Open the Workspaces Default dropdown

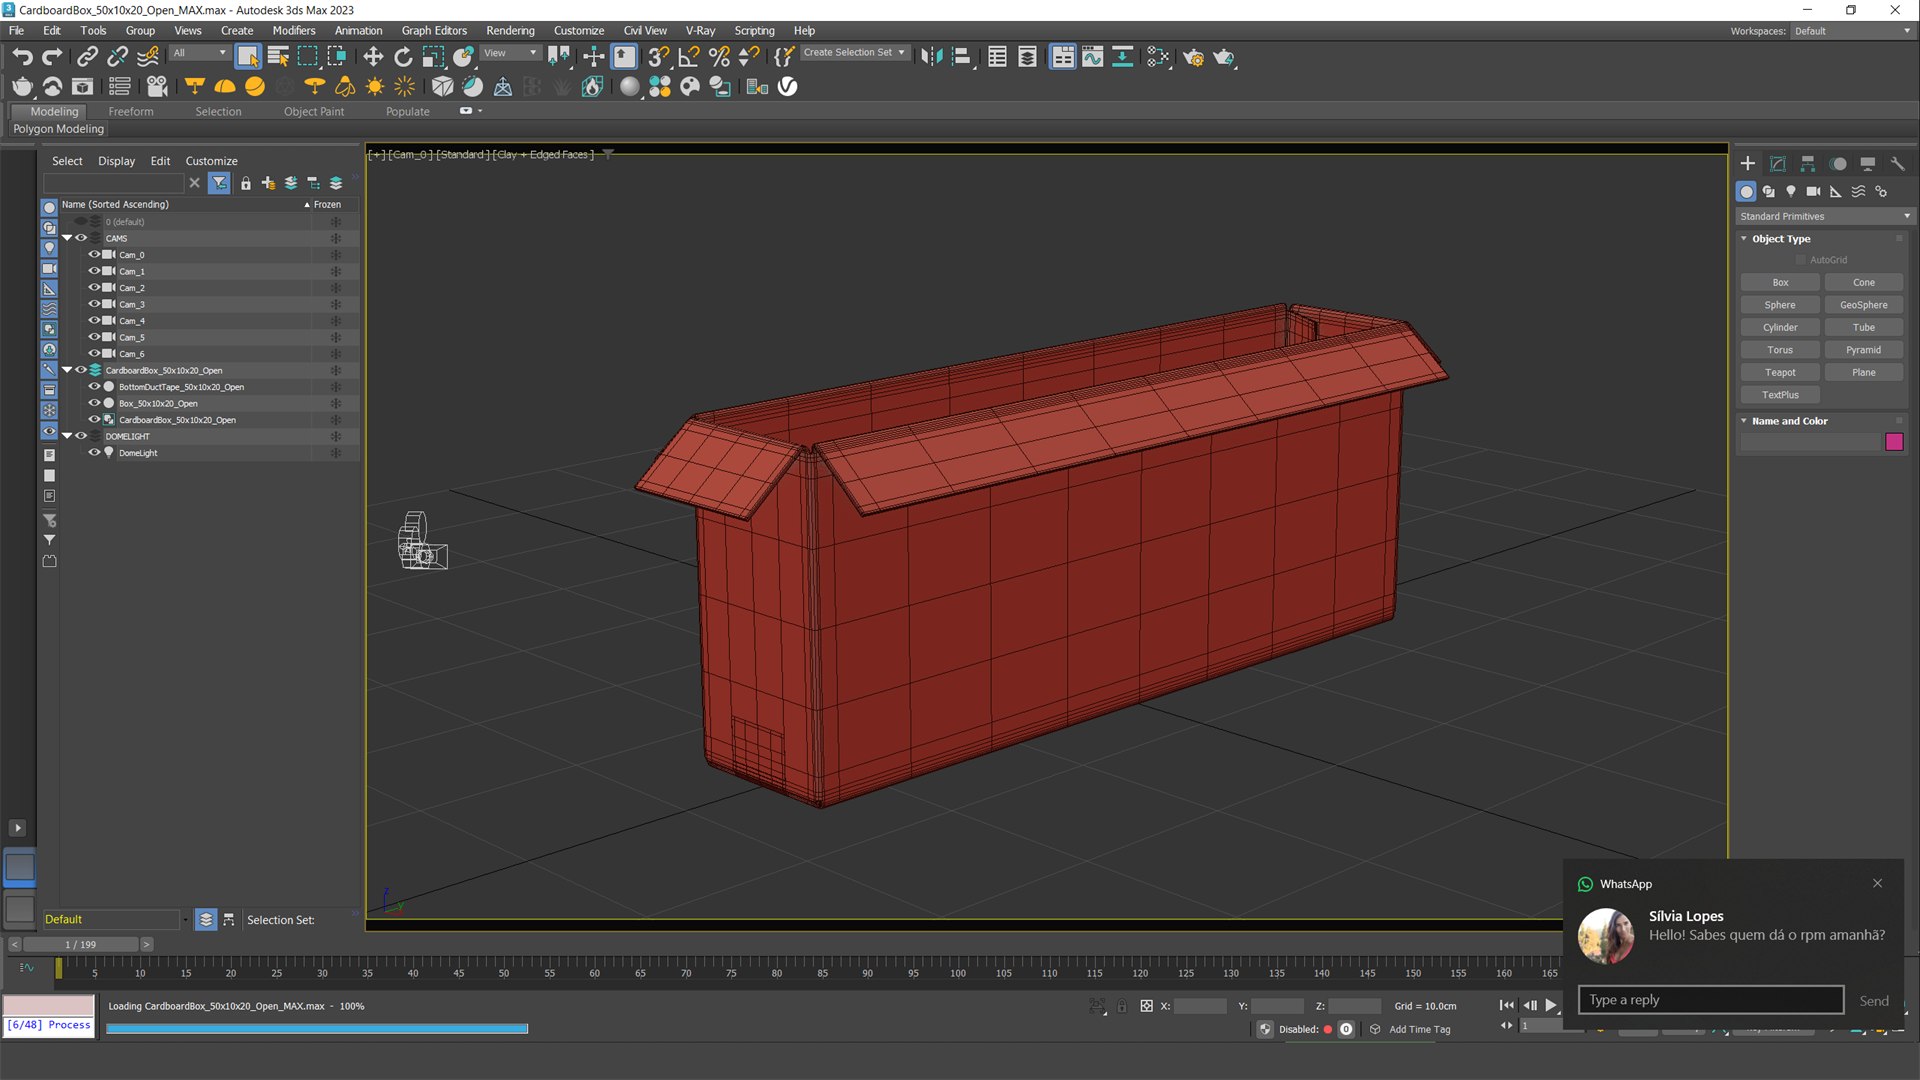tap(1851, 31)
